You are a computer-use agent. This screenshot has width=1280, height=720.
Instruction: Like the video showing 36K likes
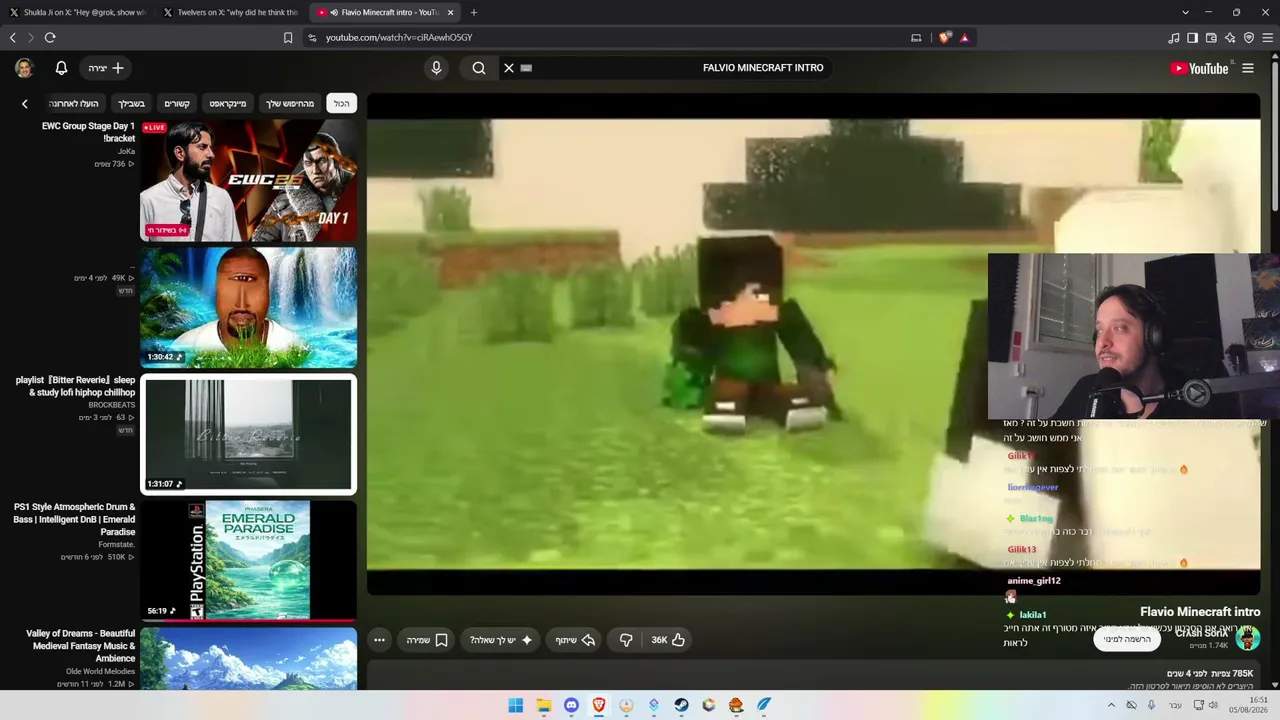(669, 640)
